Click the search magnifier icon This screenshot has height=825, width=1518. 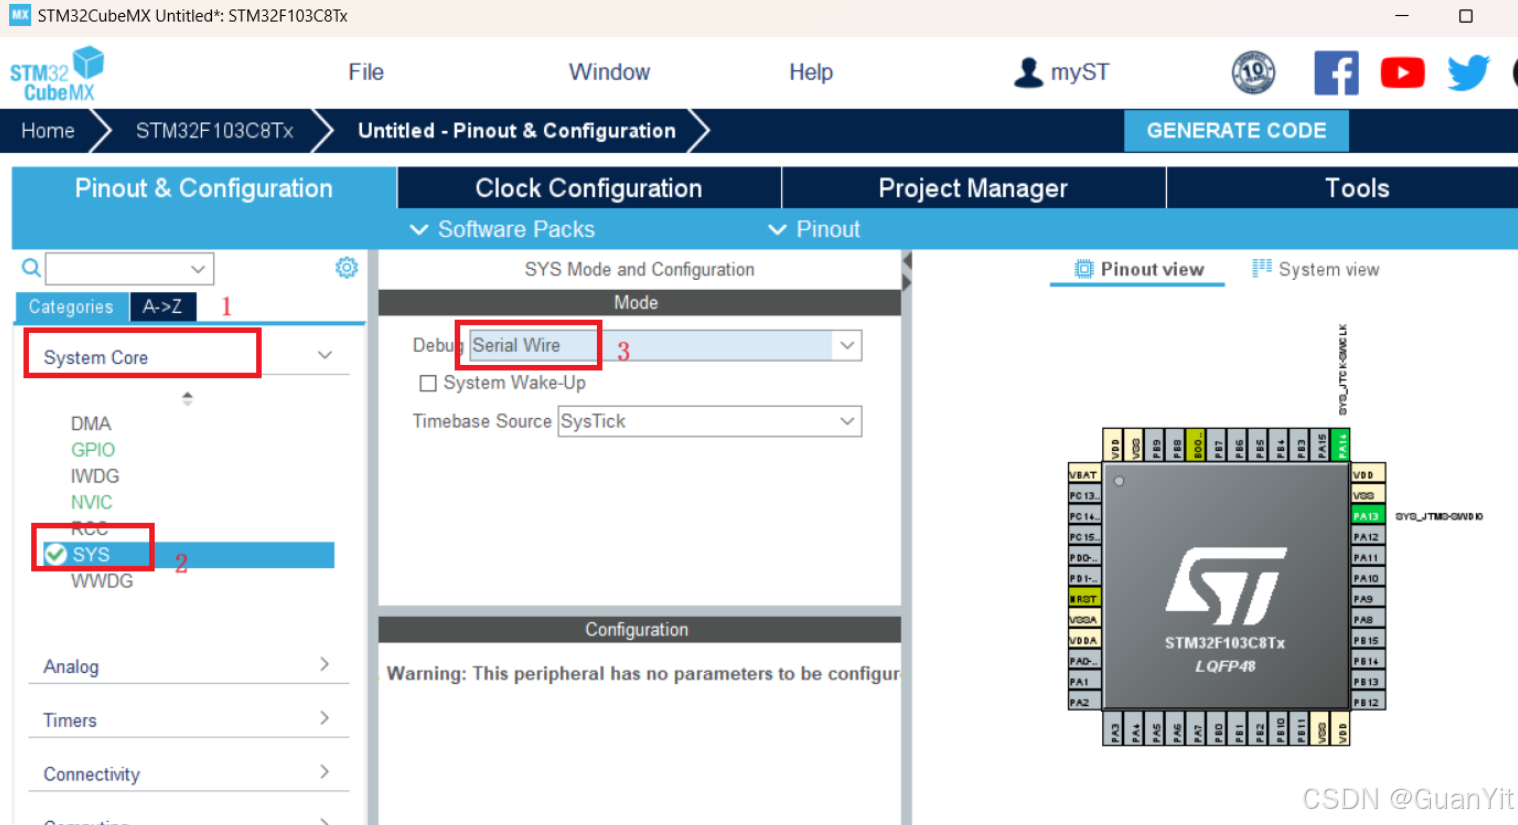click(x=31, y=268)
